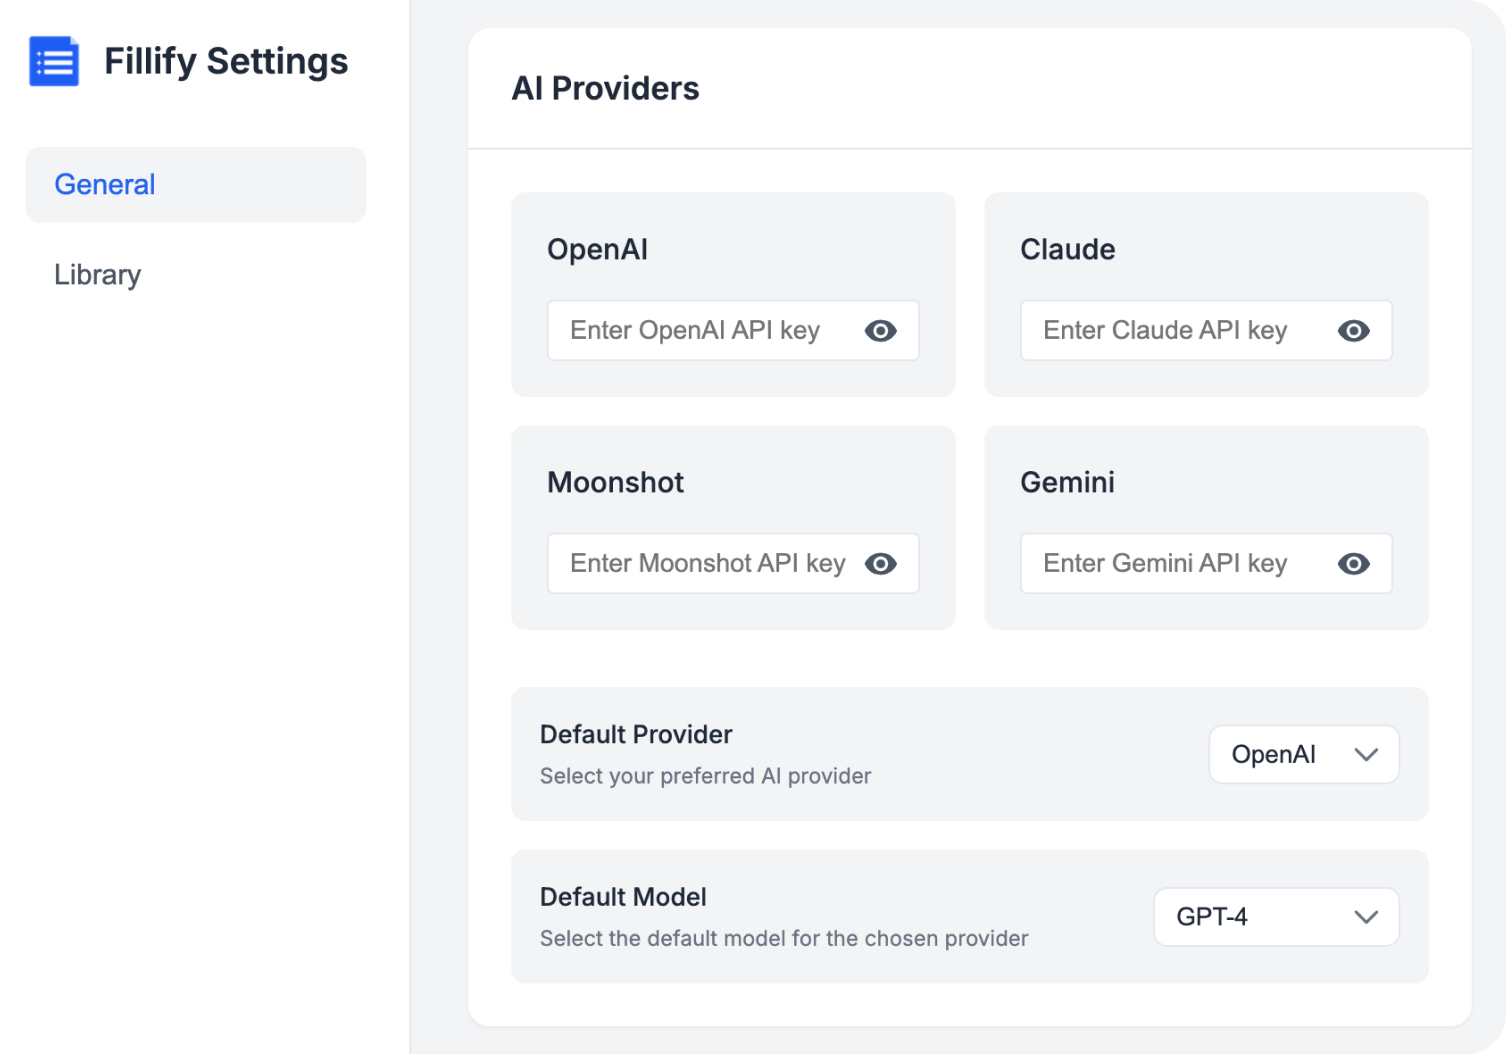
Task: Click the Moonshot card heading
Action: tap(615, 483)
